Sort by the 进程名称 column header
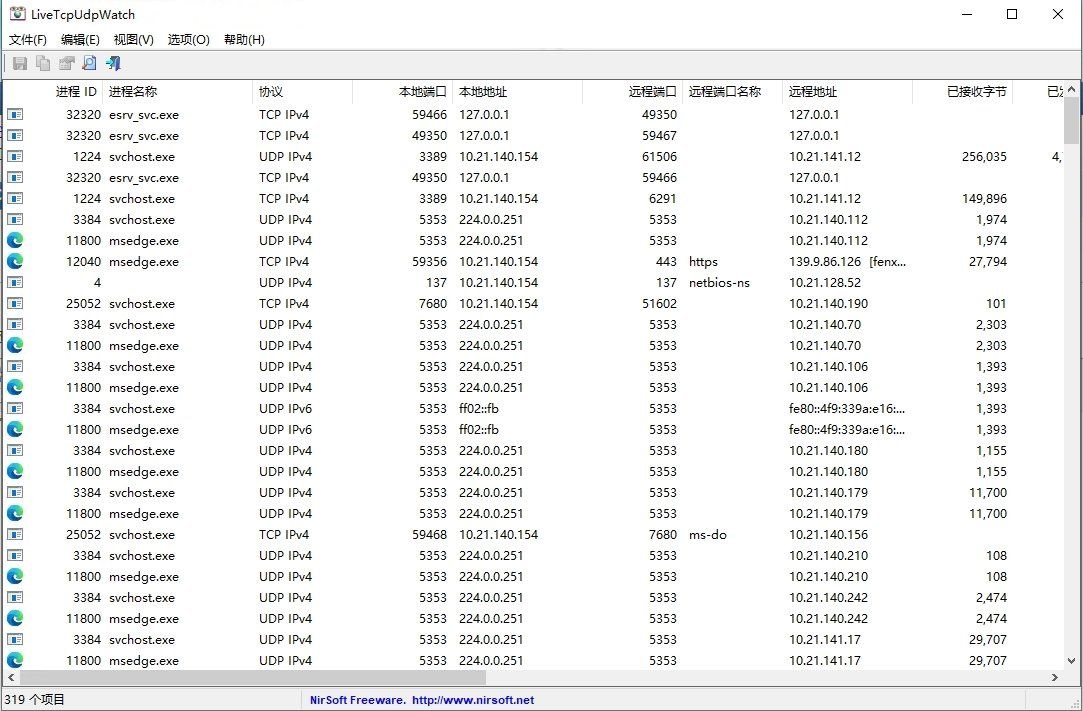This screenshot has width=1083, height=711. tap(133, 92)
